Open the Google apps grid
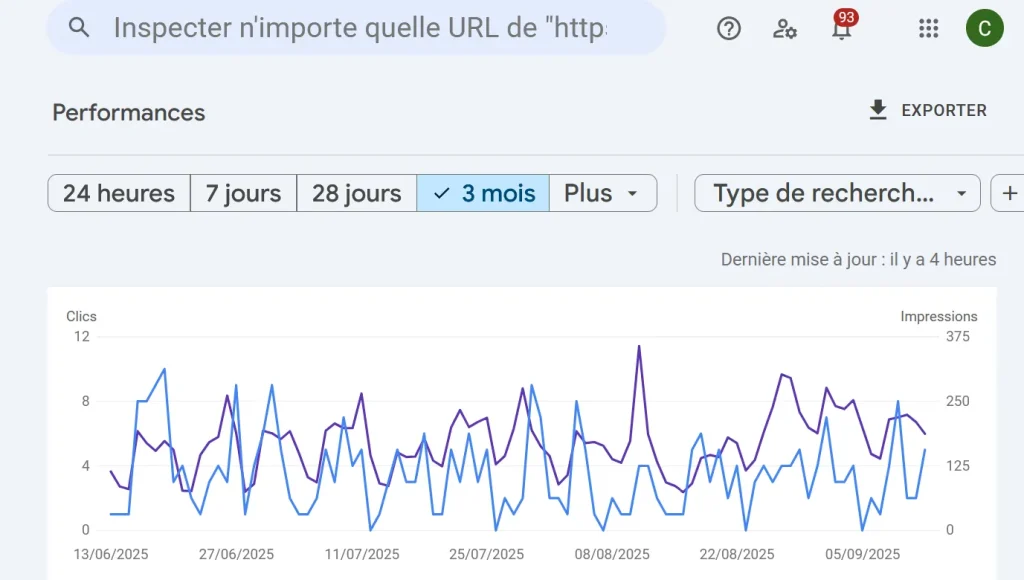Screen dimensions: 1024x580 [928, 29]
